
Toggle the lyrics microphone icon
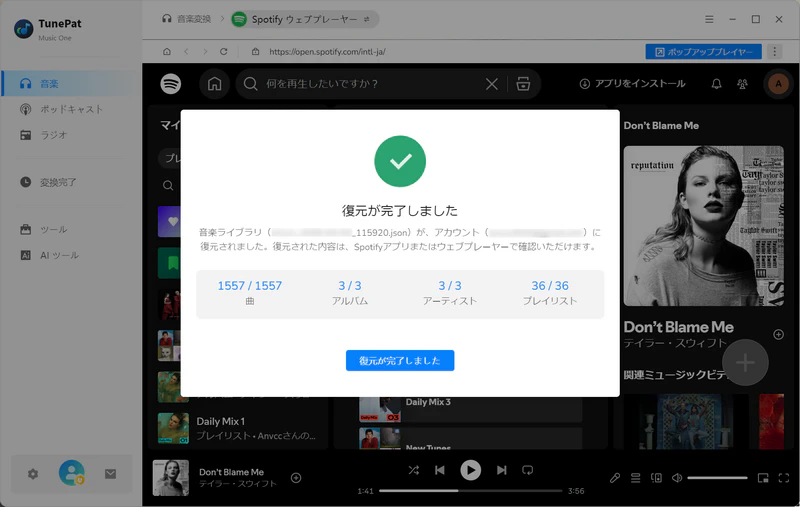(x=615, y=478)
